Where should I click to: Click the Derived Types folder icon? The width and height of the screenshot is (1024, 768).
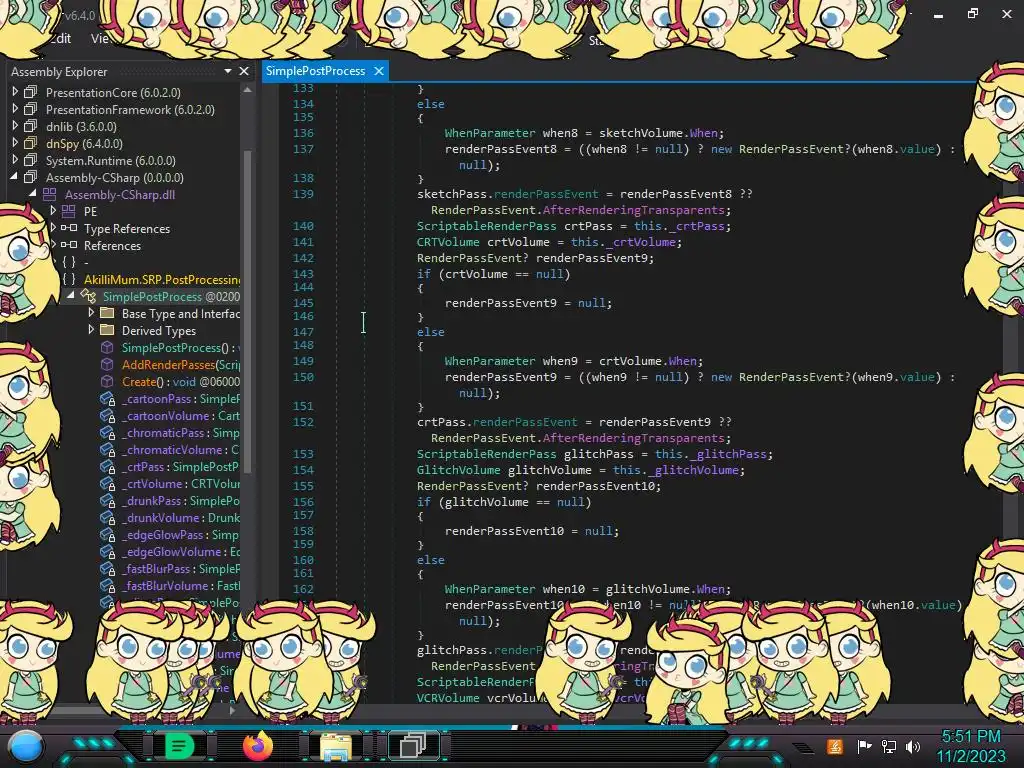(x=107, y=330)
